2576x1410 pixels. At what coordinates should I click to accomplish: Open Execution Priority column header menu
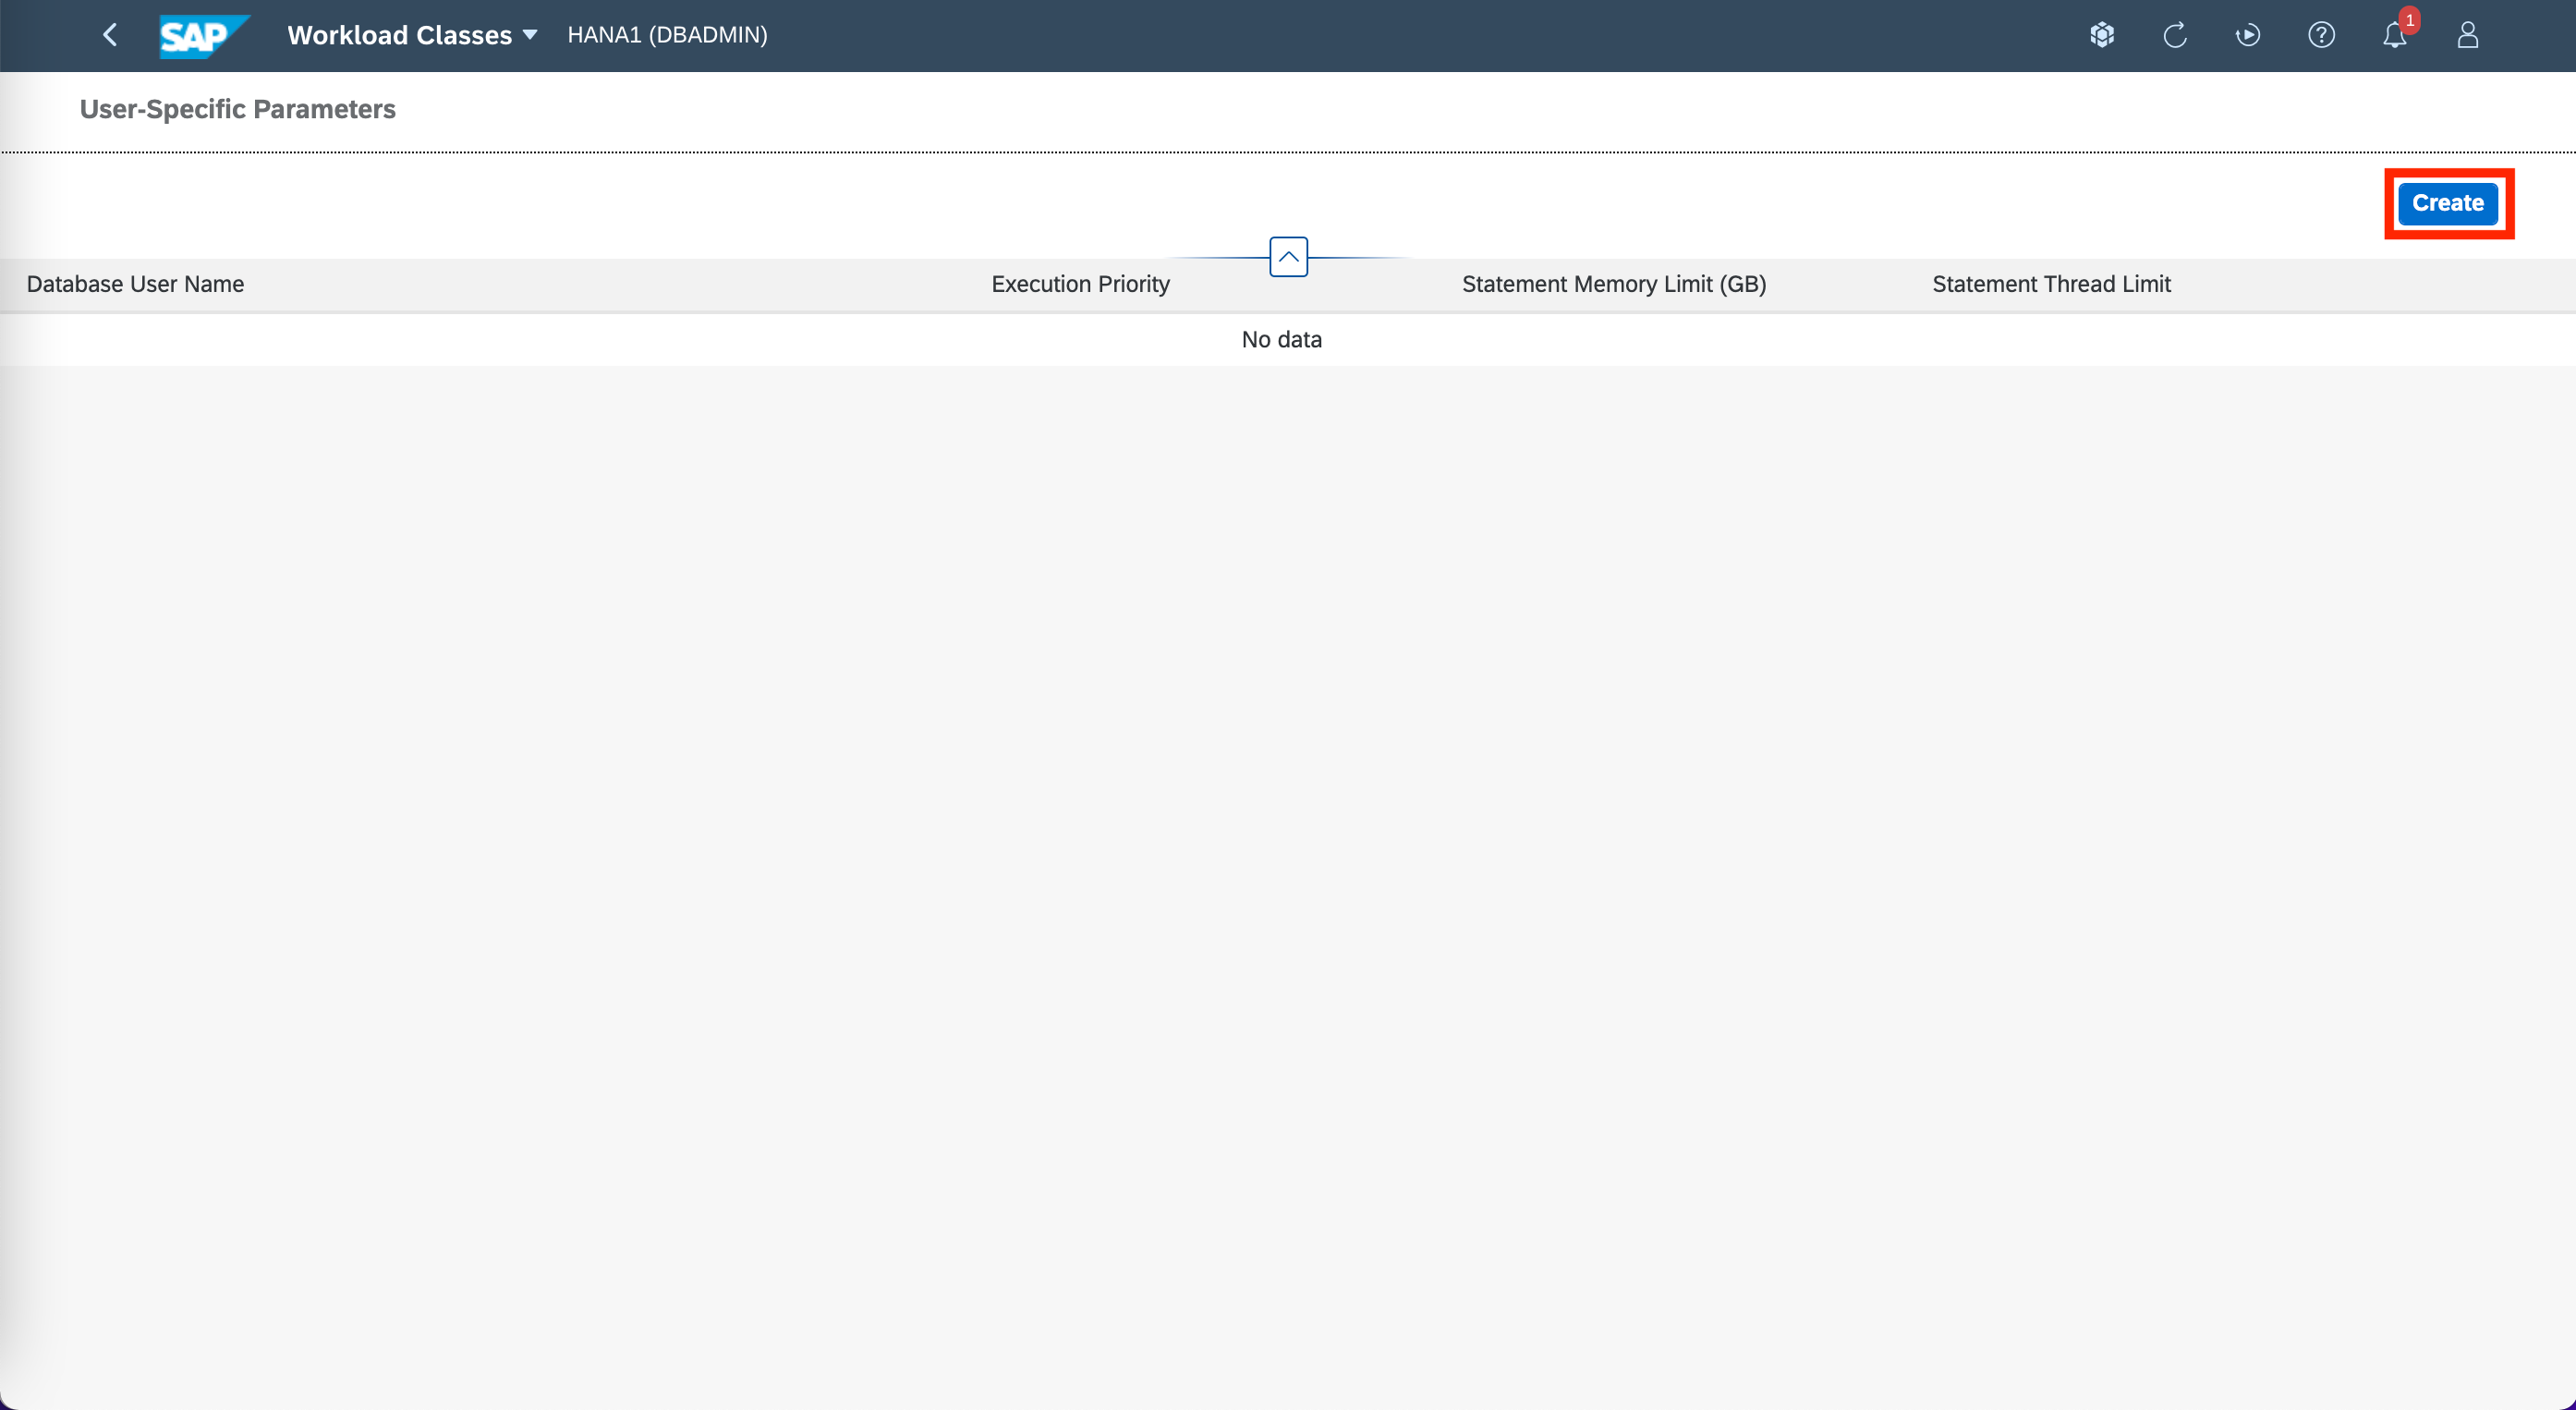point(1080,284)
